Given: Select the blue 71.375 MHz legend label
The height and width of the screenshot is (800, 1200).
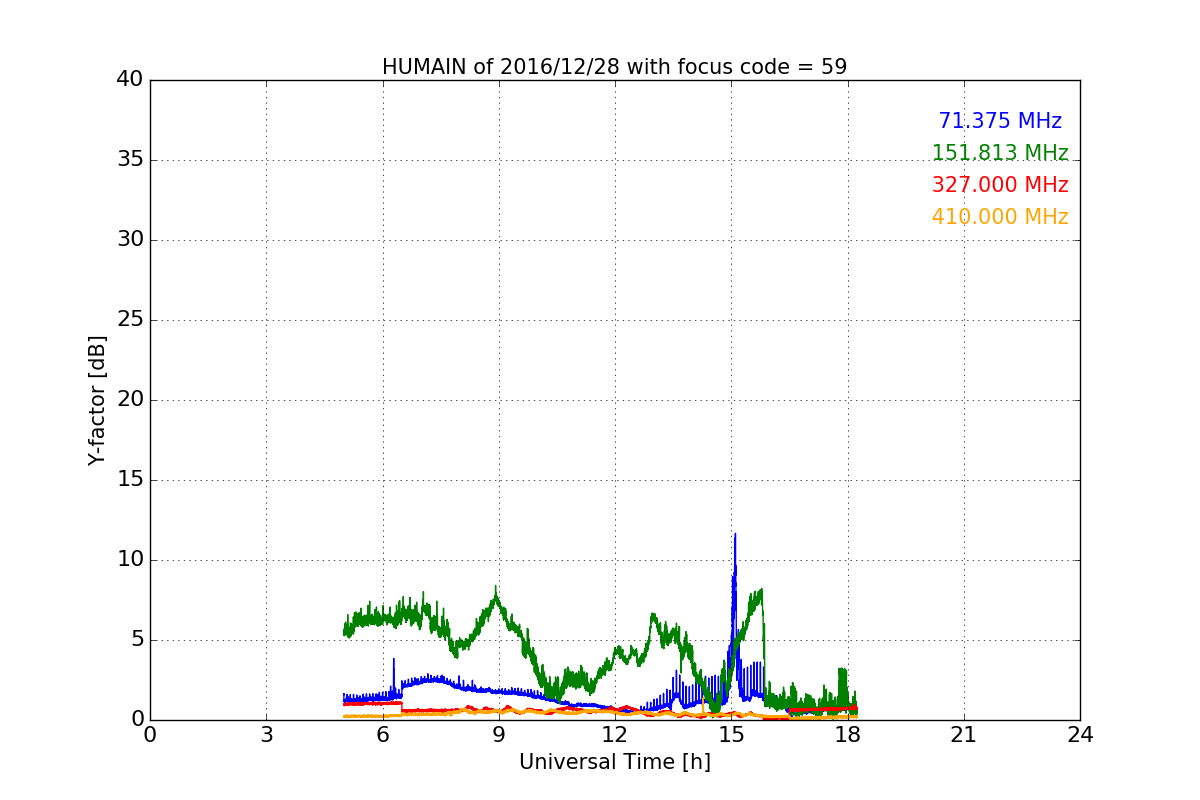Looking at the screenshot, I should pos(1000,121).
